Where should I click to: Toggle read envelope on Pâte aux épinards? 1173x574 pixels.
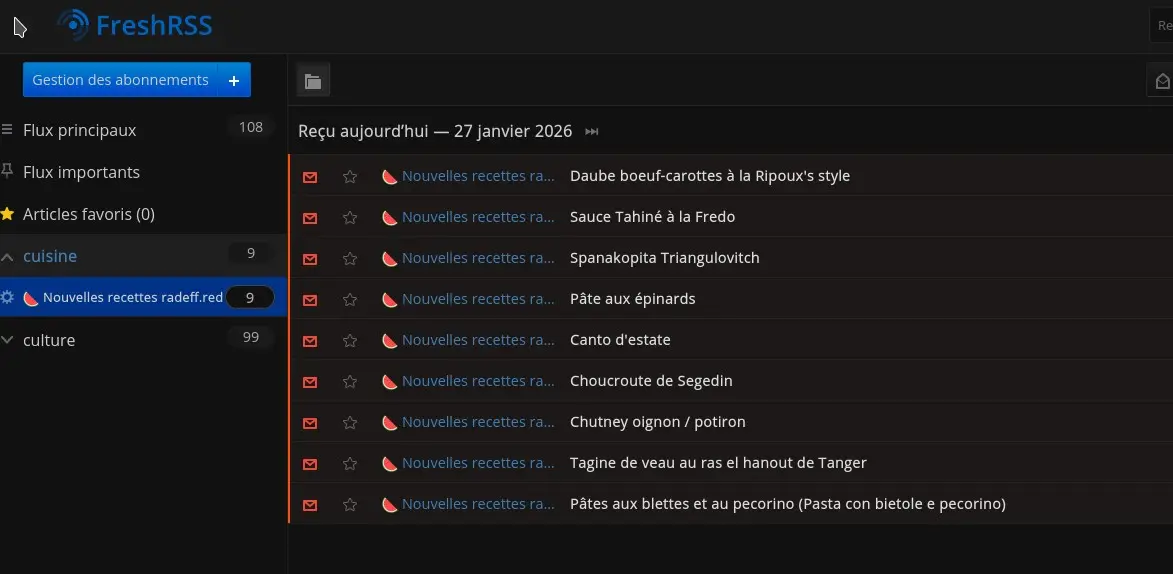pyautogui.click(x=310, y=299)
